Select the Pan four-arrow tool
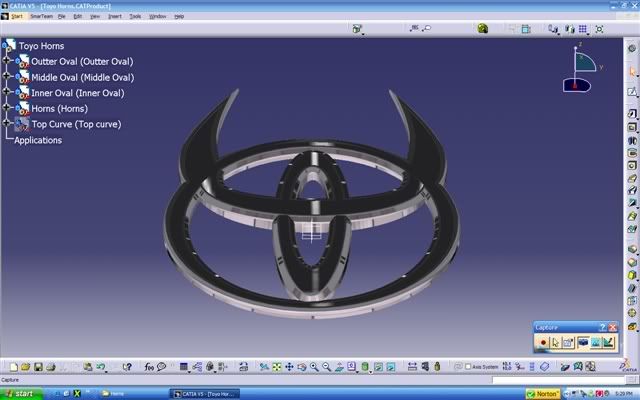Image resolution: width=640 pixels, height=400 pixels. (289, 367)
